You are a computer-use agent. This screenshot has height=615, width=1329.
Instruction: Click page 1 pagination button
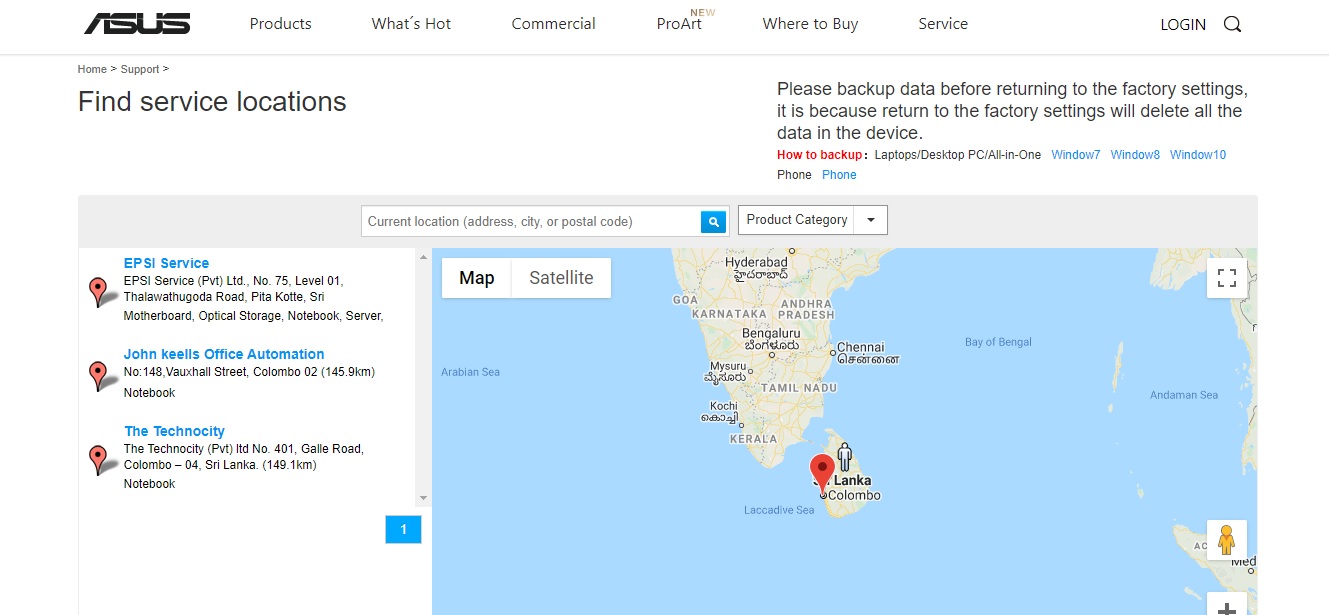[x=403, y=529]
